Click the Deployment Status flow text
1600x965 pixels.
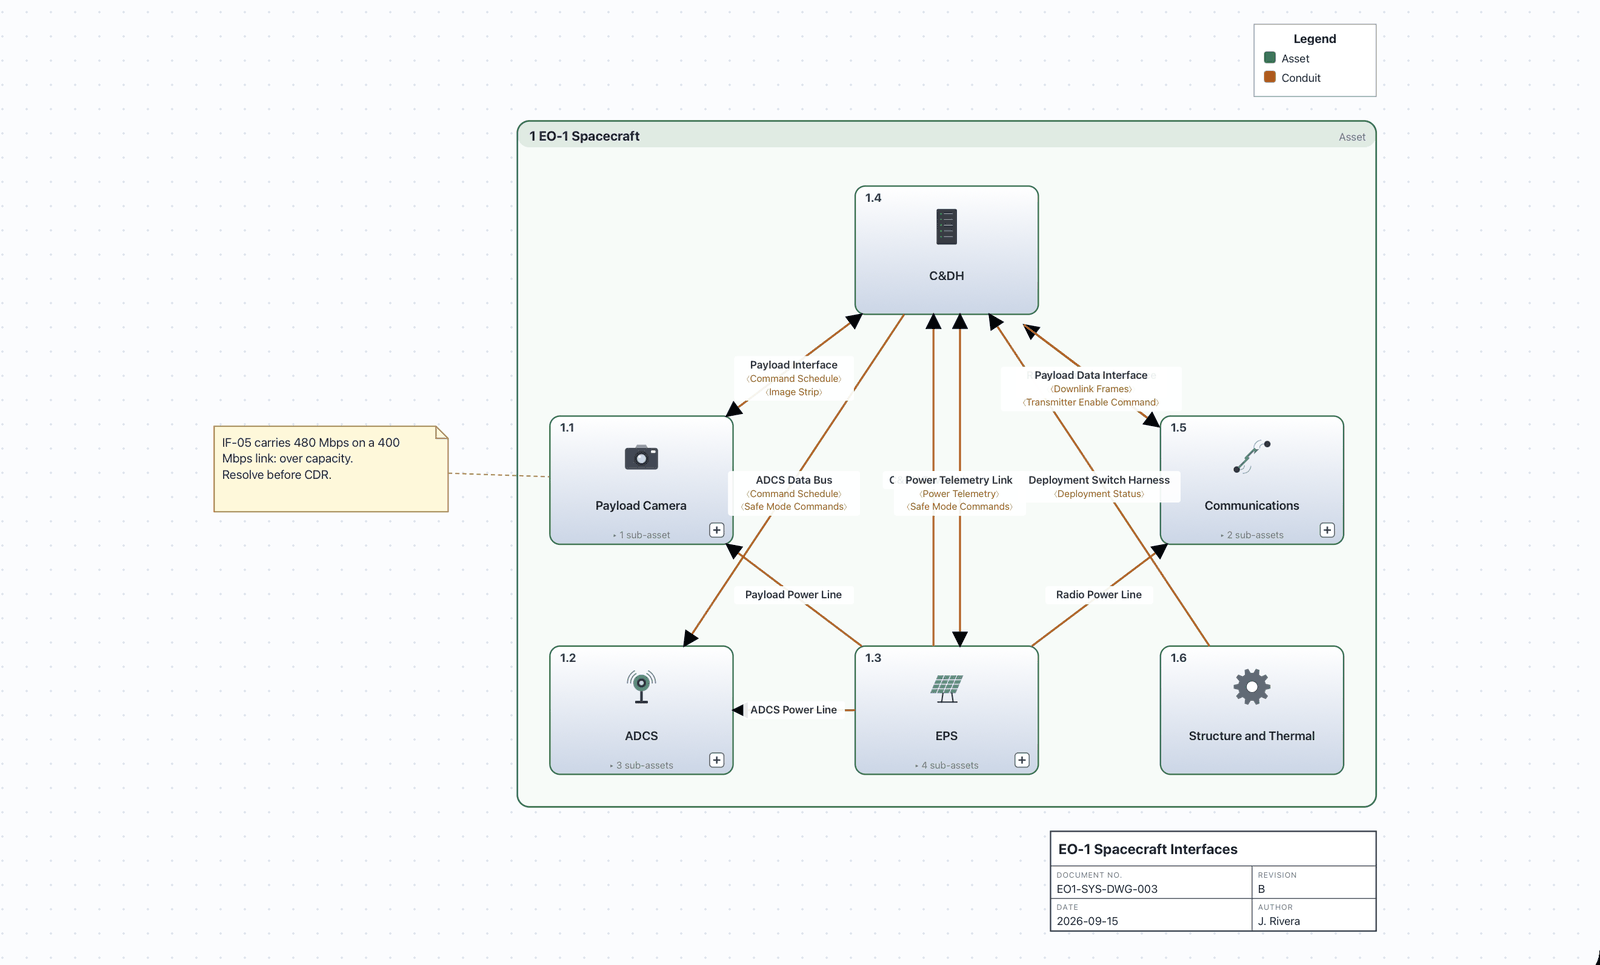point(1099,494)
